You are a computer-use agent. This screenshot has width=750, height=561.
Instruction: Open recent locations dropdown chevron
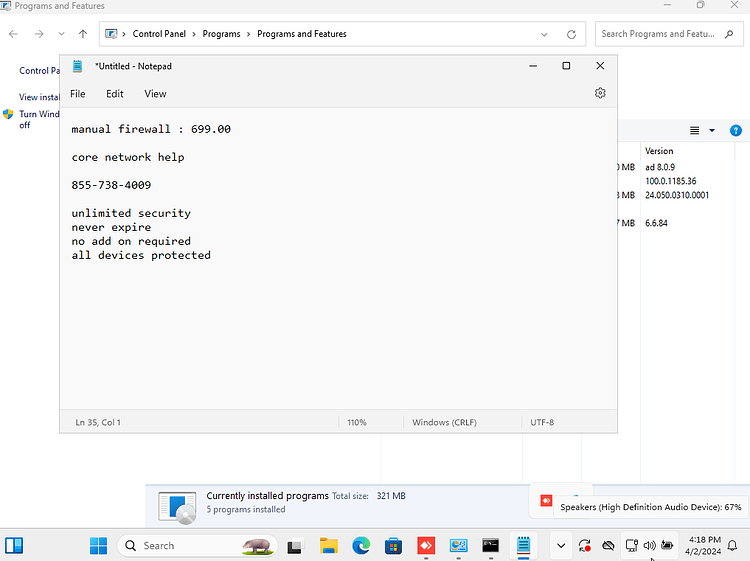(x=61, y=34)
